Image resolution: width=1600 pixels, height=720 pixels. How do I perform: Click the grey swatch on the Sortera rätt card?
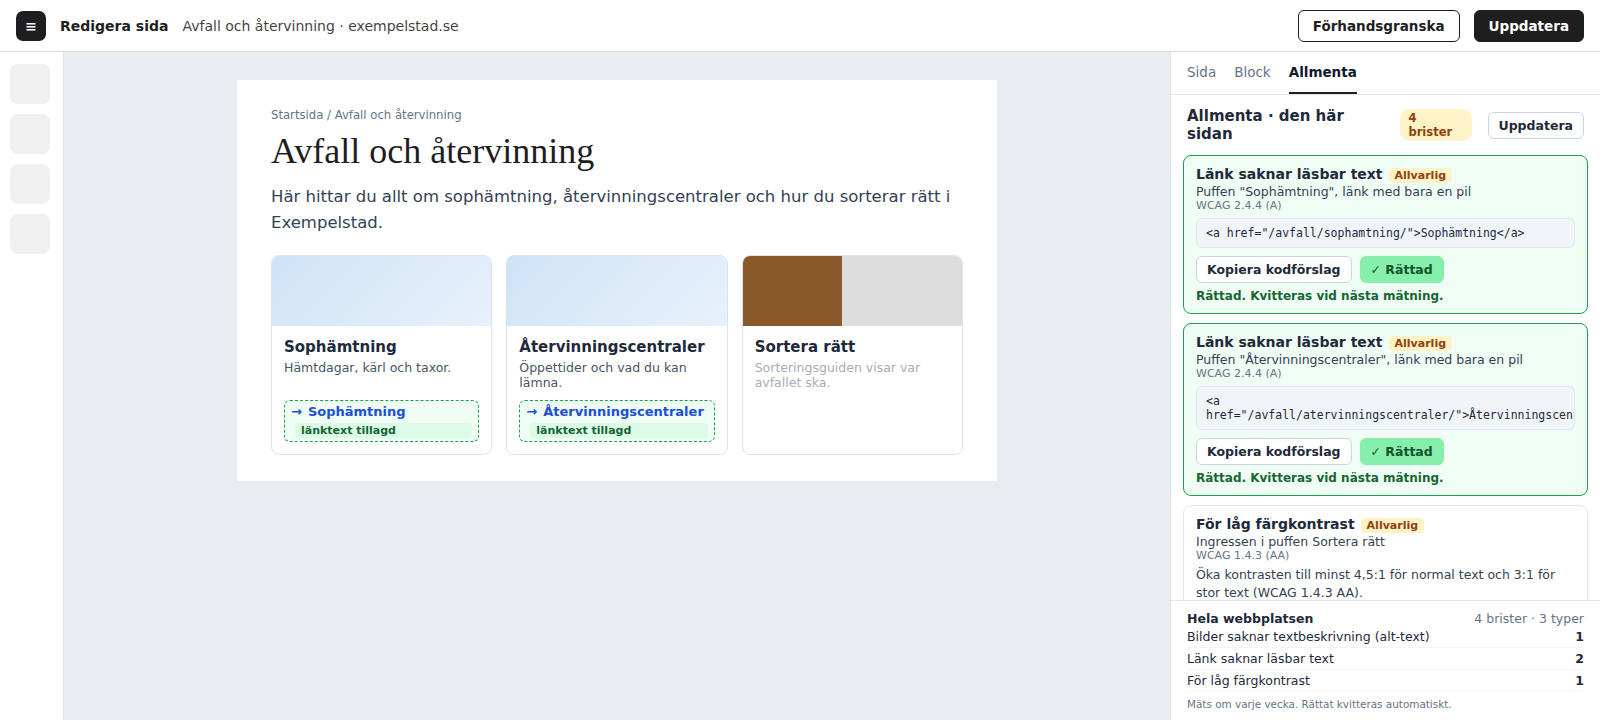click(x=902, y=291)
